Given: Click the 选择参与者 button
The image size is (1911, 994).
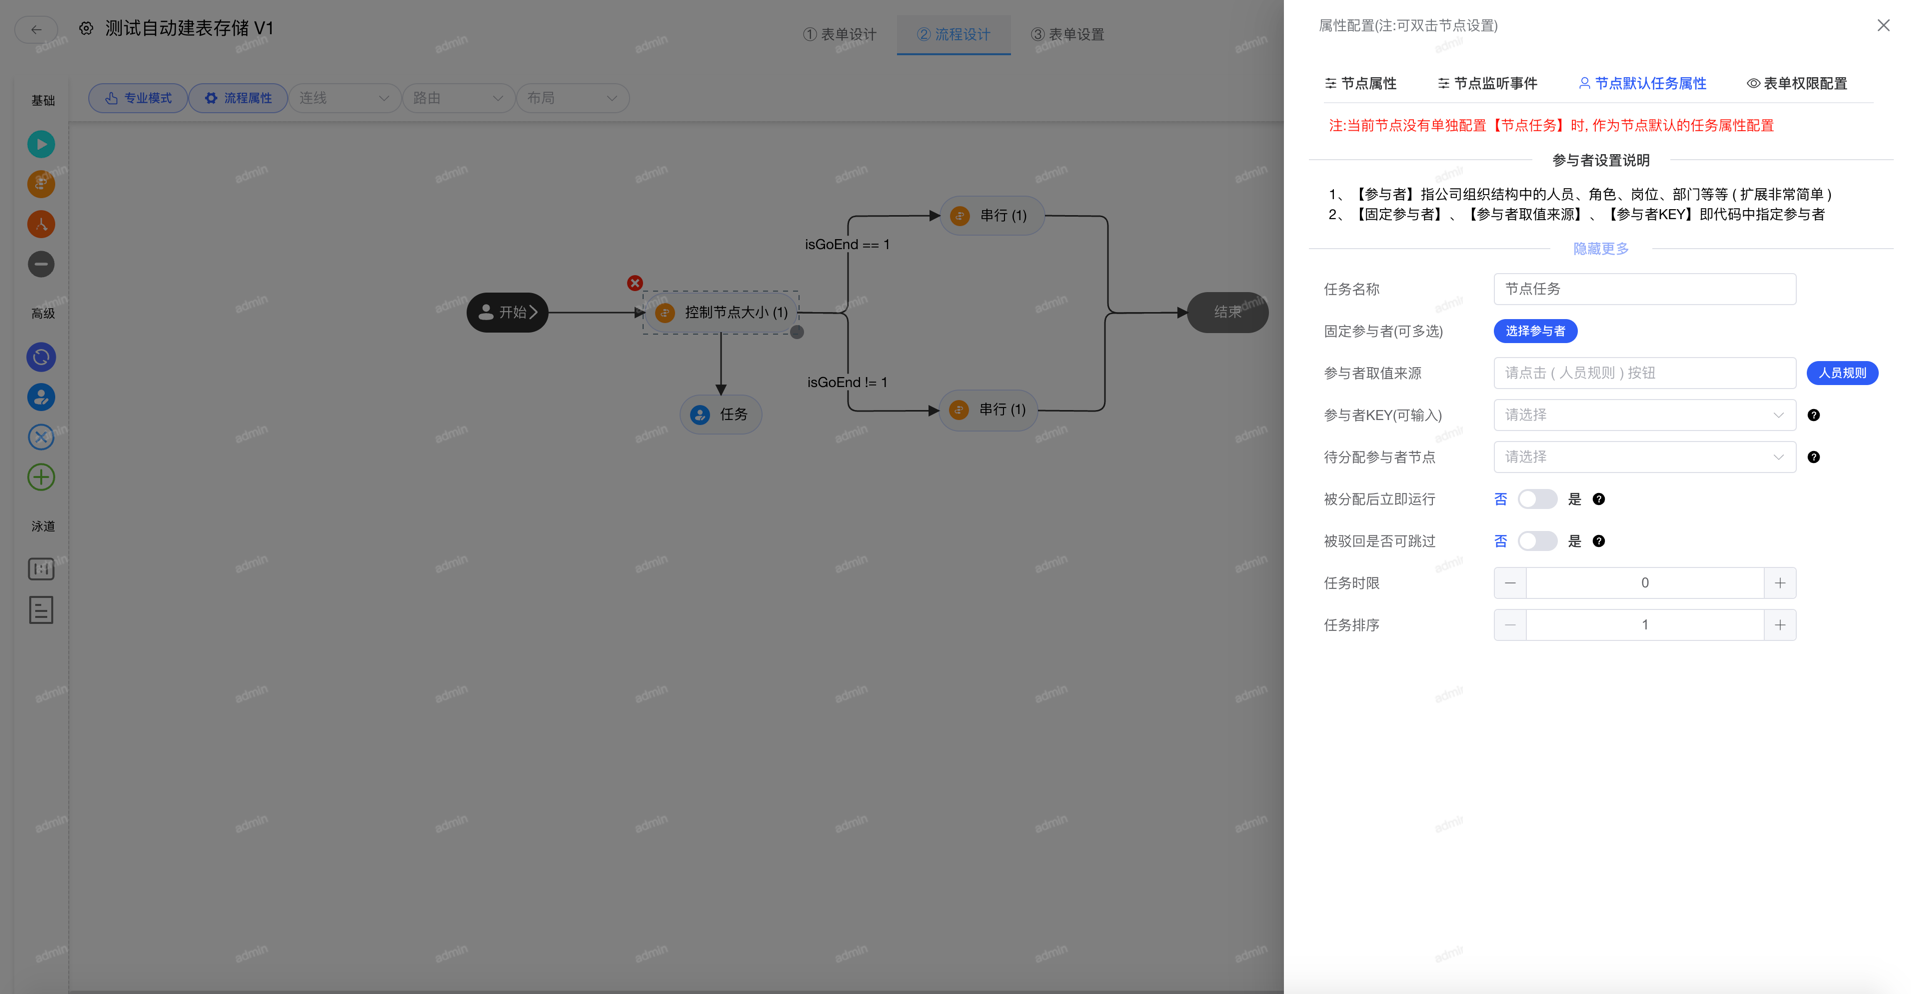Looking at the screenshot, I should (x=1535, y=331).
